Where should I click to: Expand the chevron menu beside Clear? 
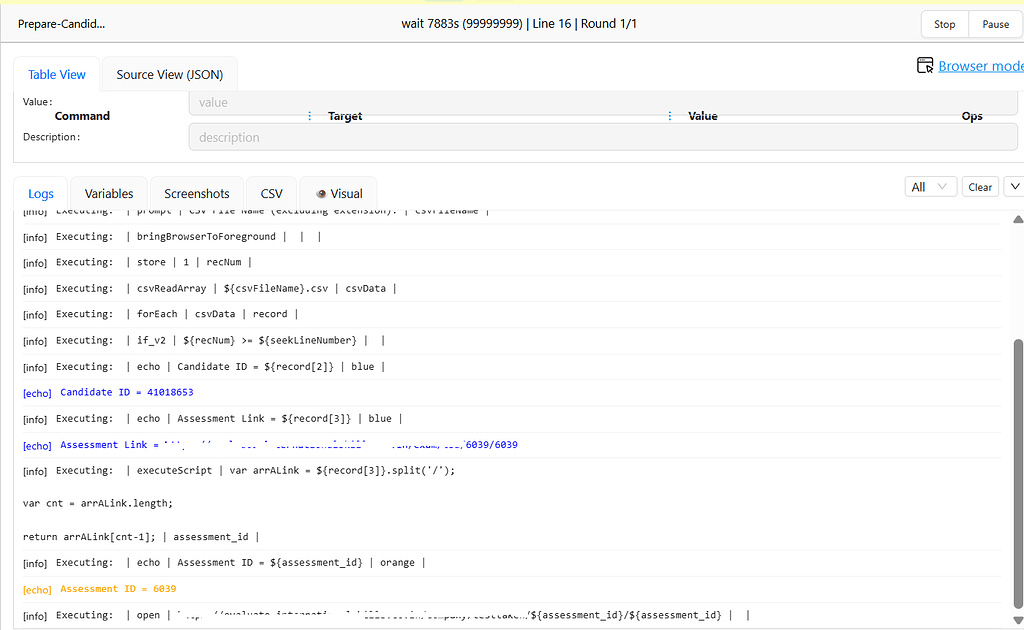[x=1014, y=187]
